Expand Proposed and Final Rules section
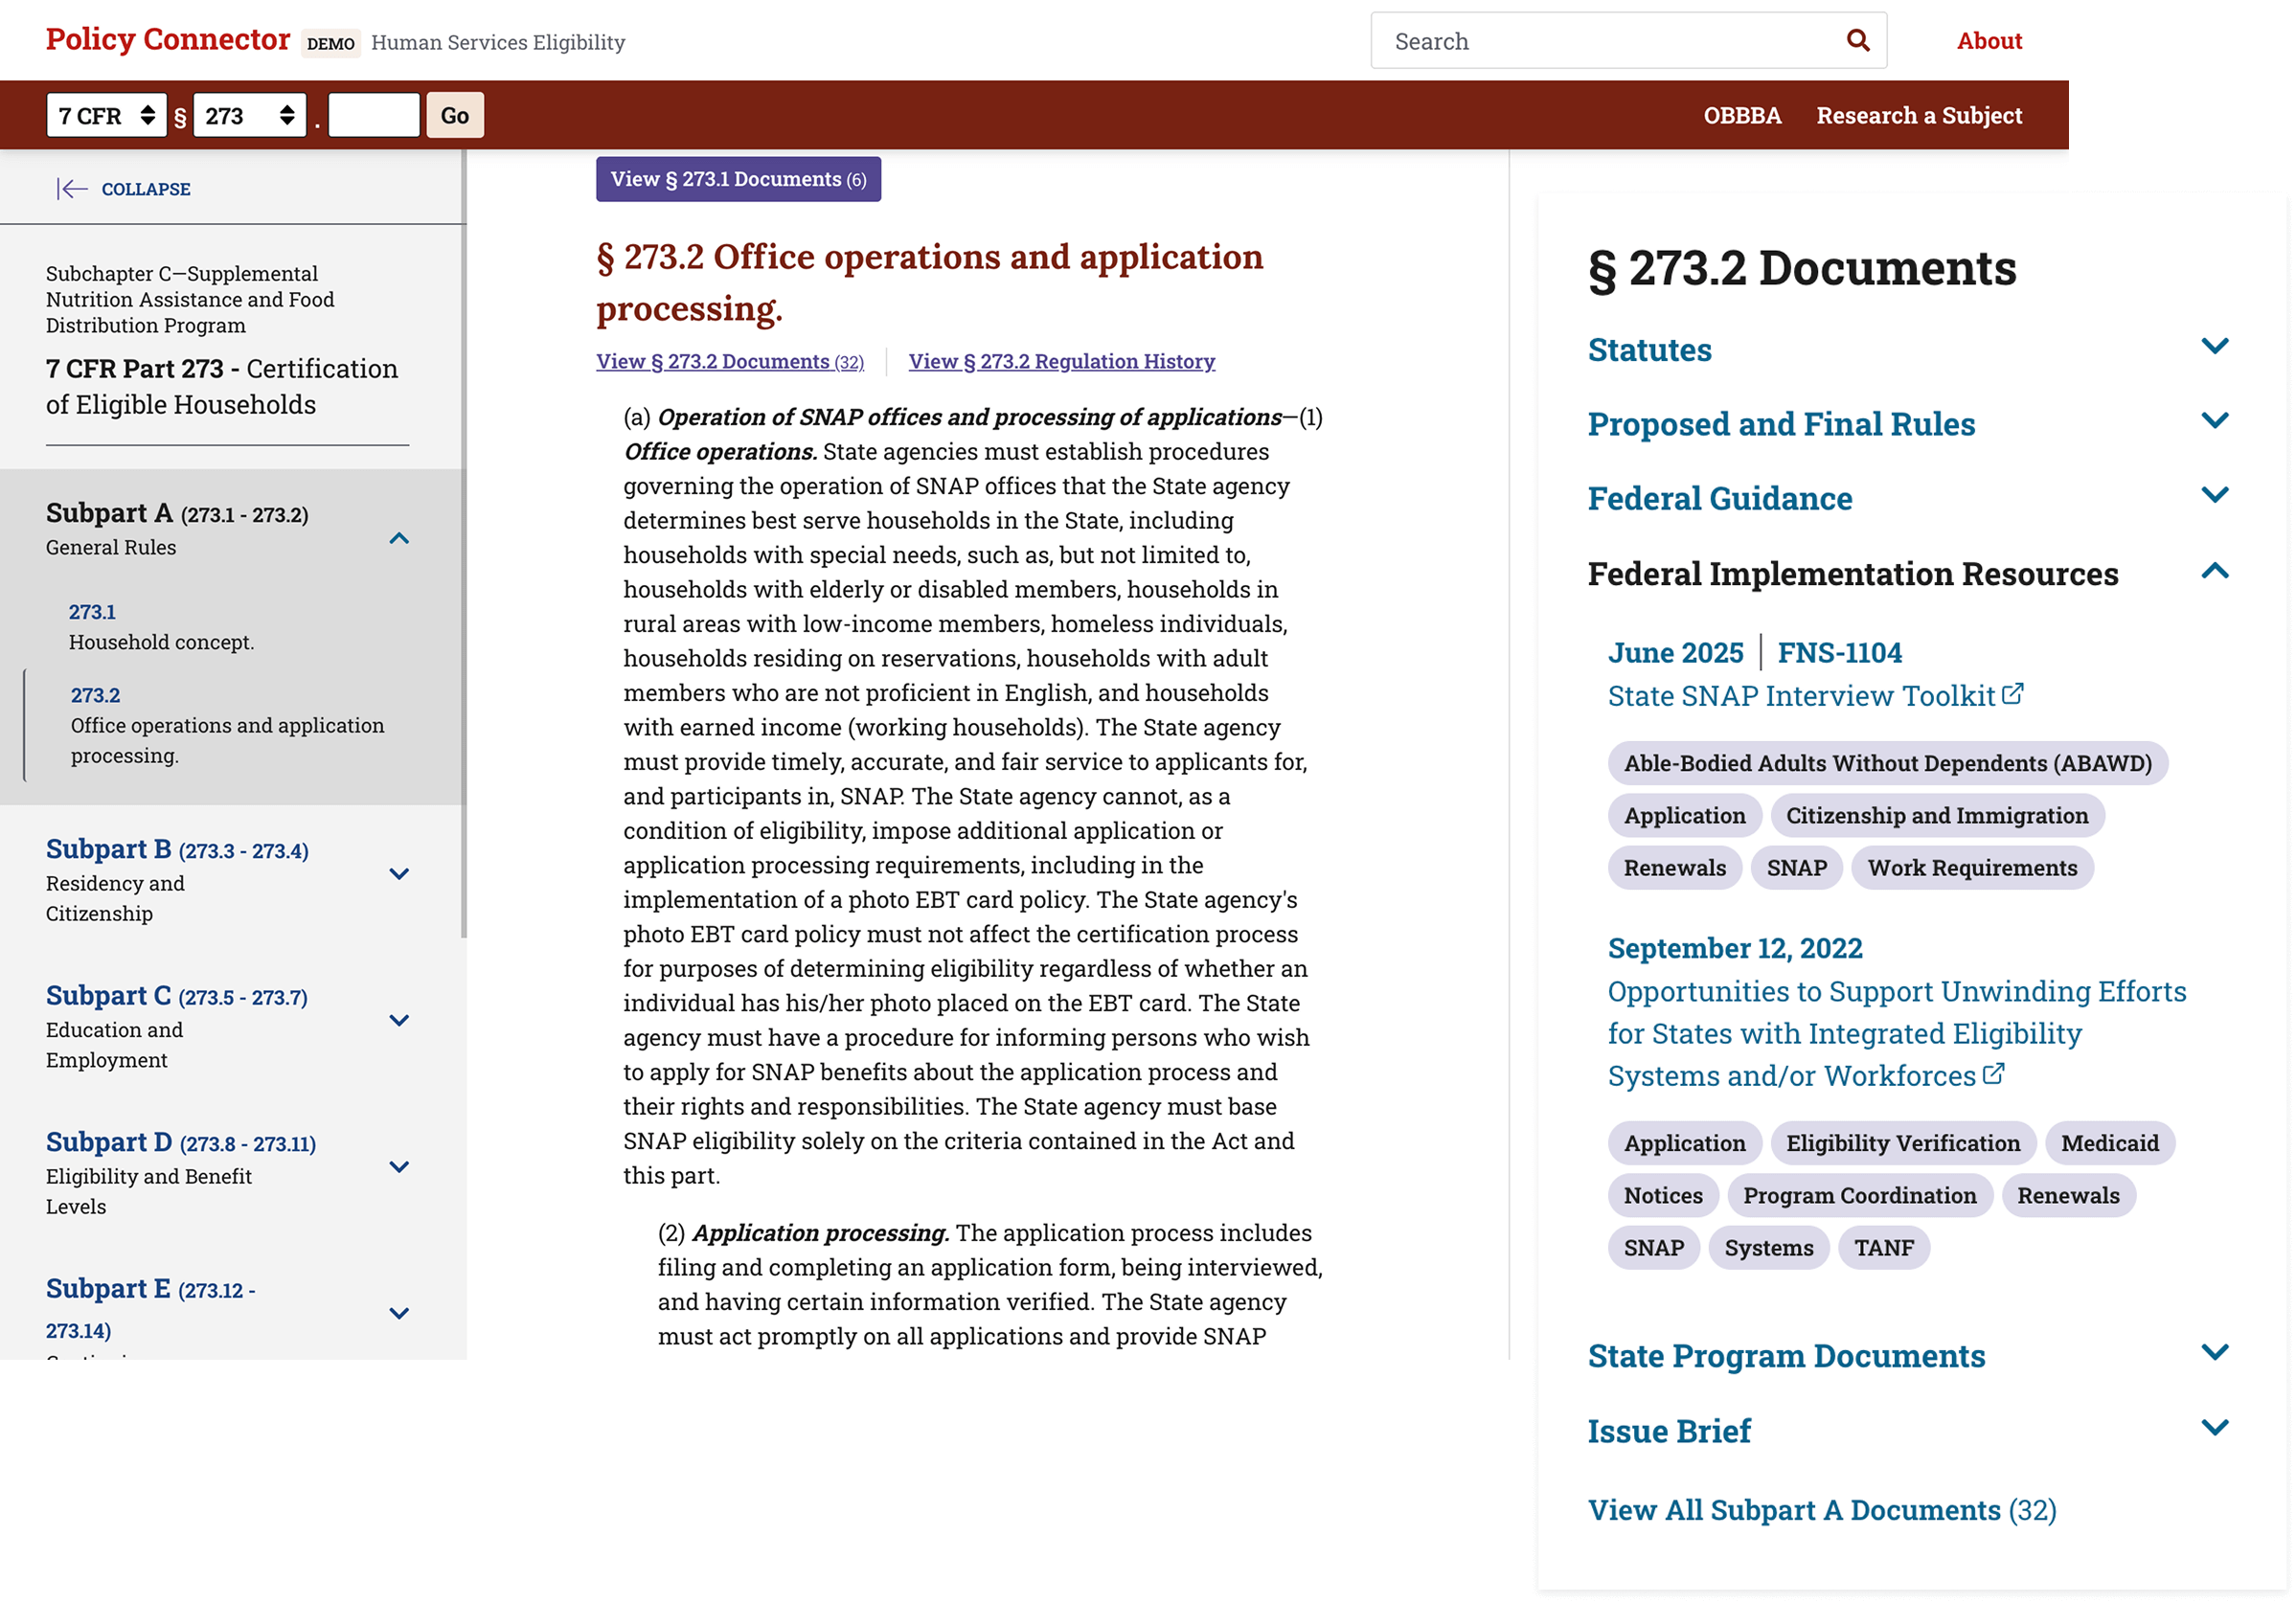 pyautogui.click(x=1908, y=423)
